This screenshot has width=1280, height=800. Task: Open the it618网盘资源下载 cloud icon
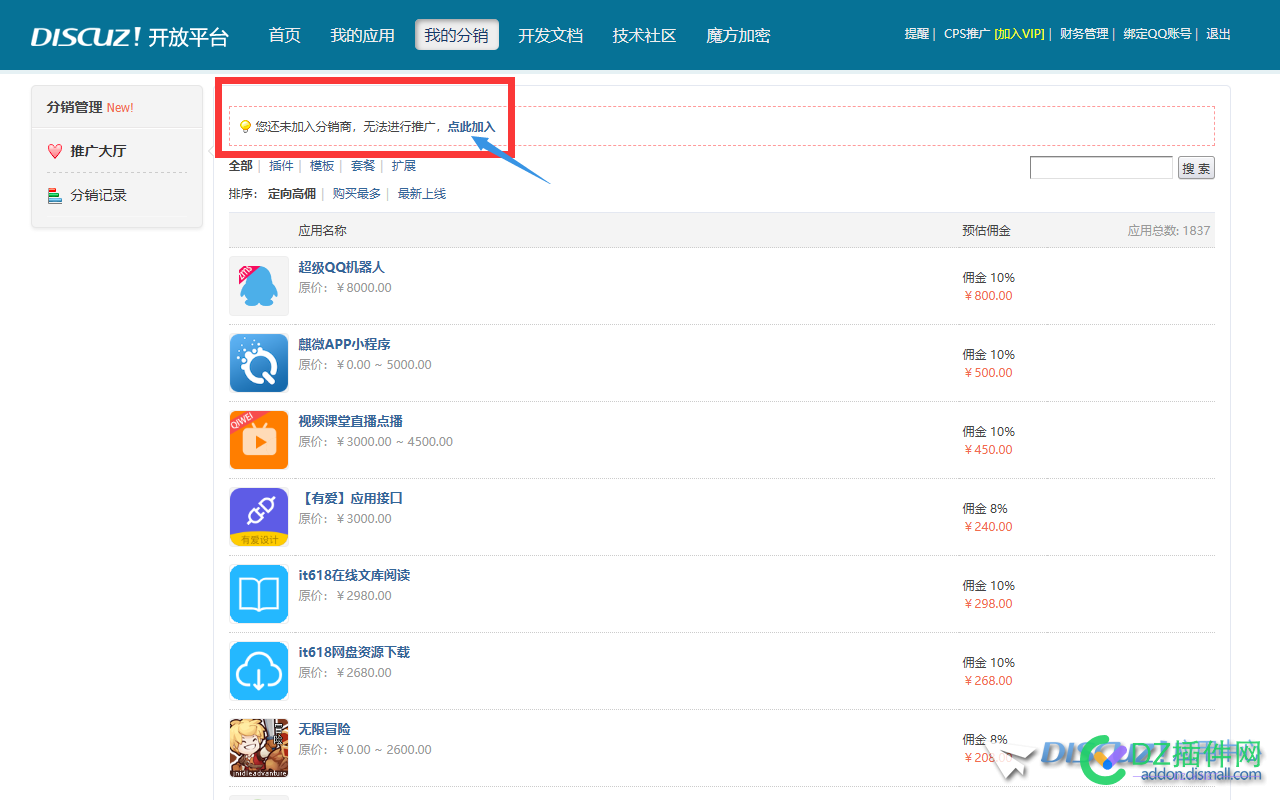coord(259,671)
